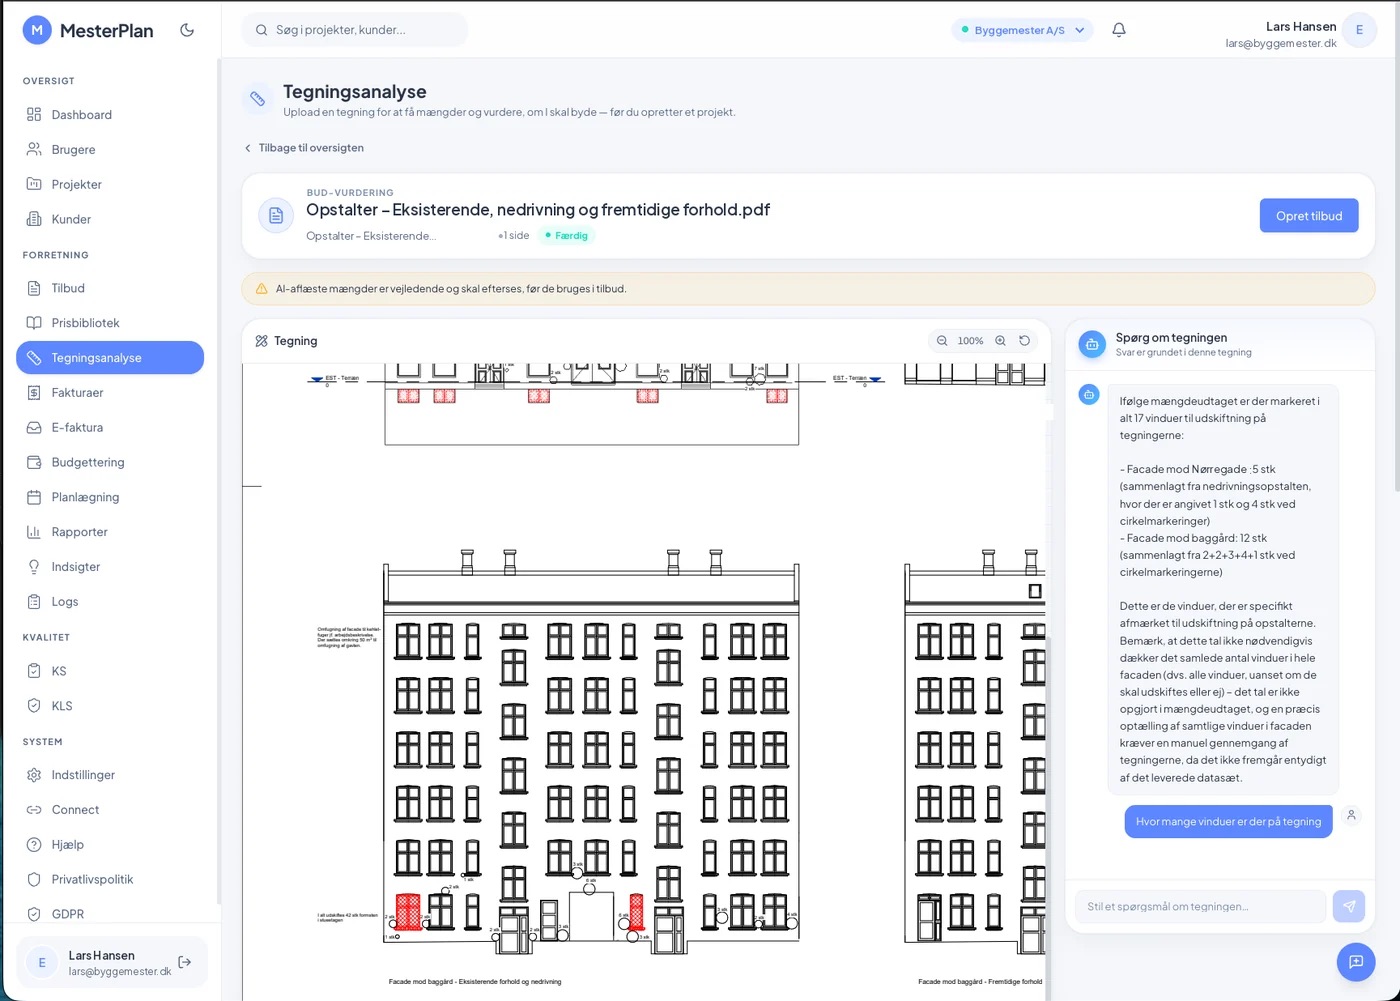1400x1001 pixels.
Task: Click the Tegningsanalyse page header icon
Action: point(258,99)
